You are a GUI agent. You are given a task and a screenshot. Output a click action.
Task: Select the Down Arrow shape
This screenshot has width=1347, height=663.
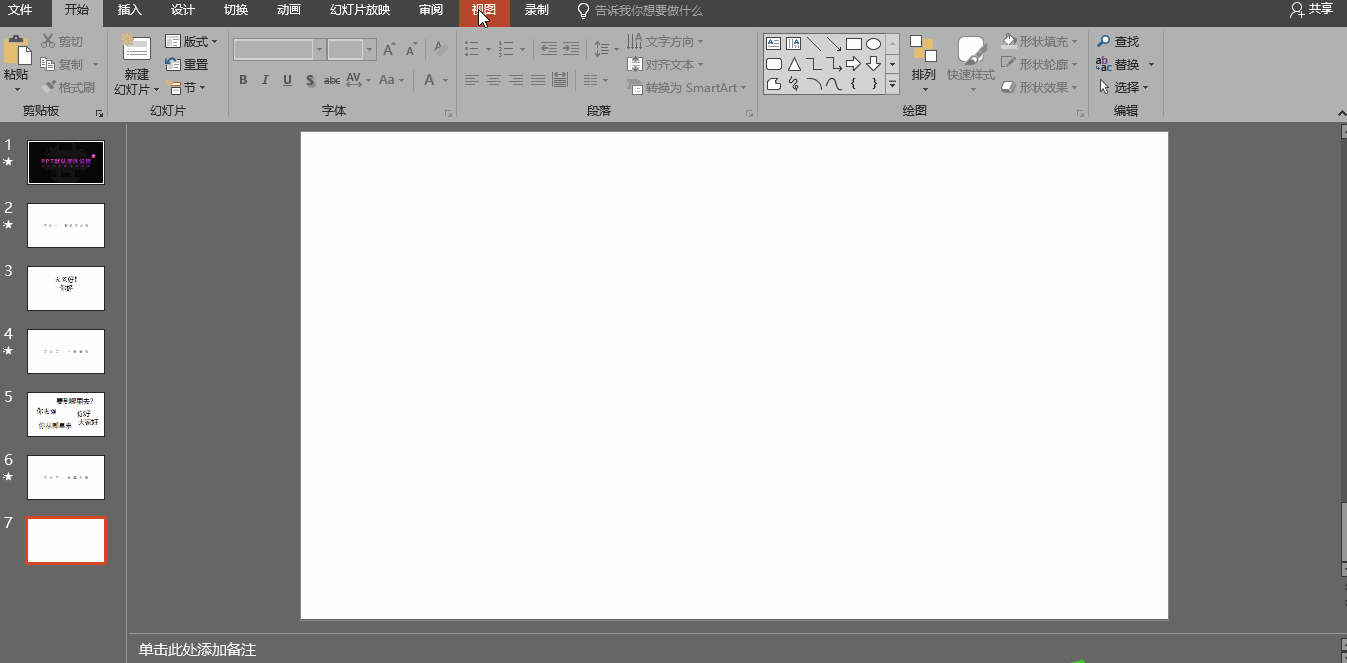coord(873,64)
